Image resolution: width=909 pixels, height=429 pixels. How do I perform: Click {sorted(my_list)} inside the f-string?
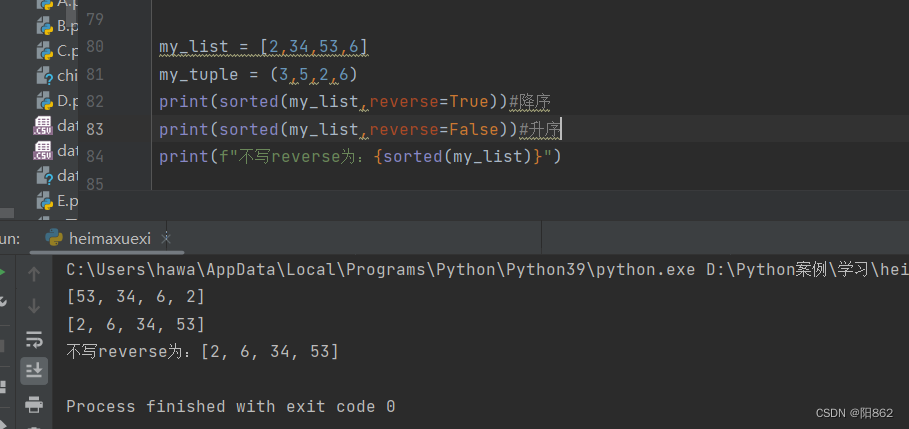(459, 157)
